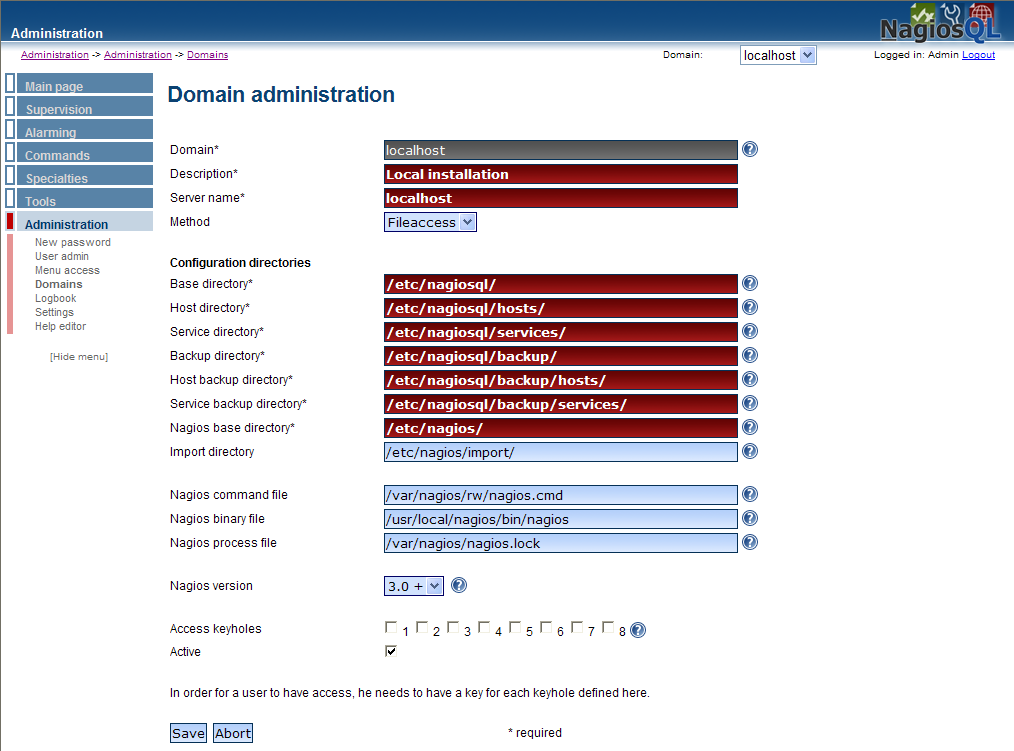Expand the Method Fileaccess dropdown
Image resolution: width=1014 pixels, height=751 pixels.
(430, 222)
